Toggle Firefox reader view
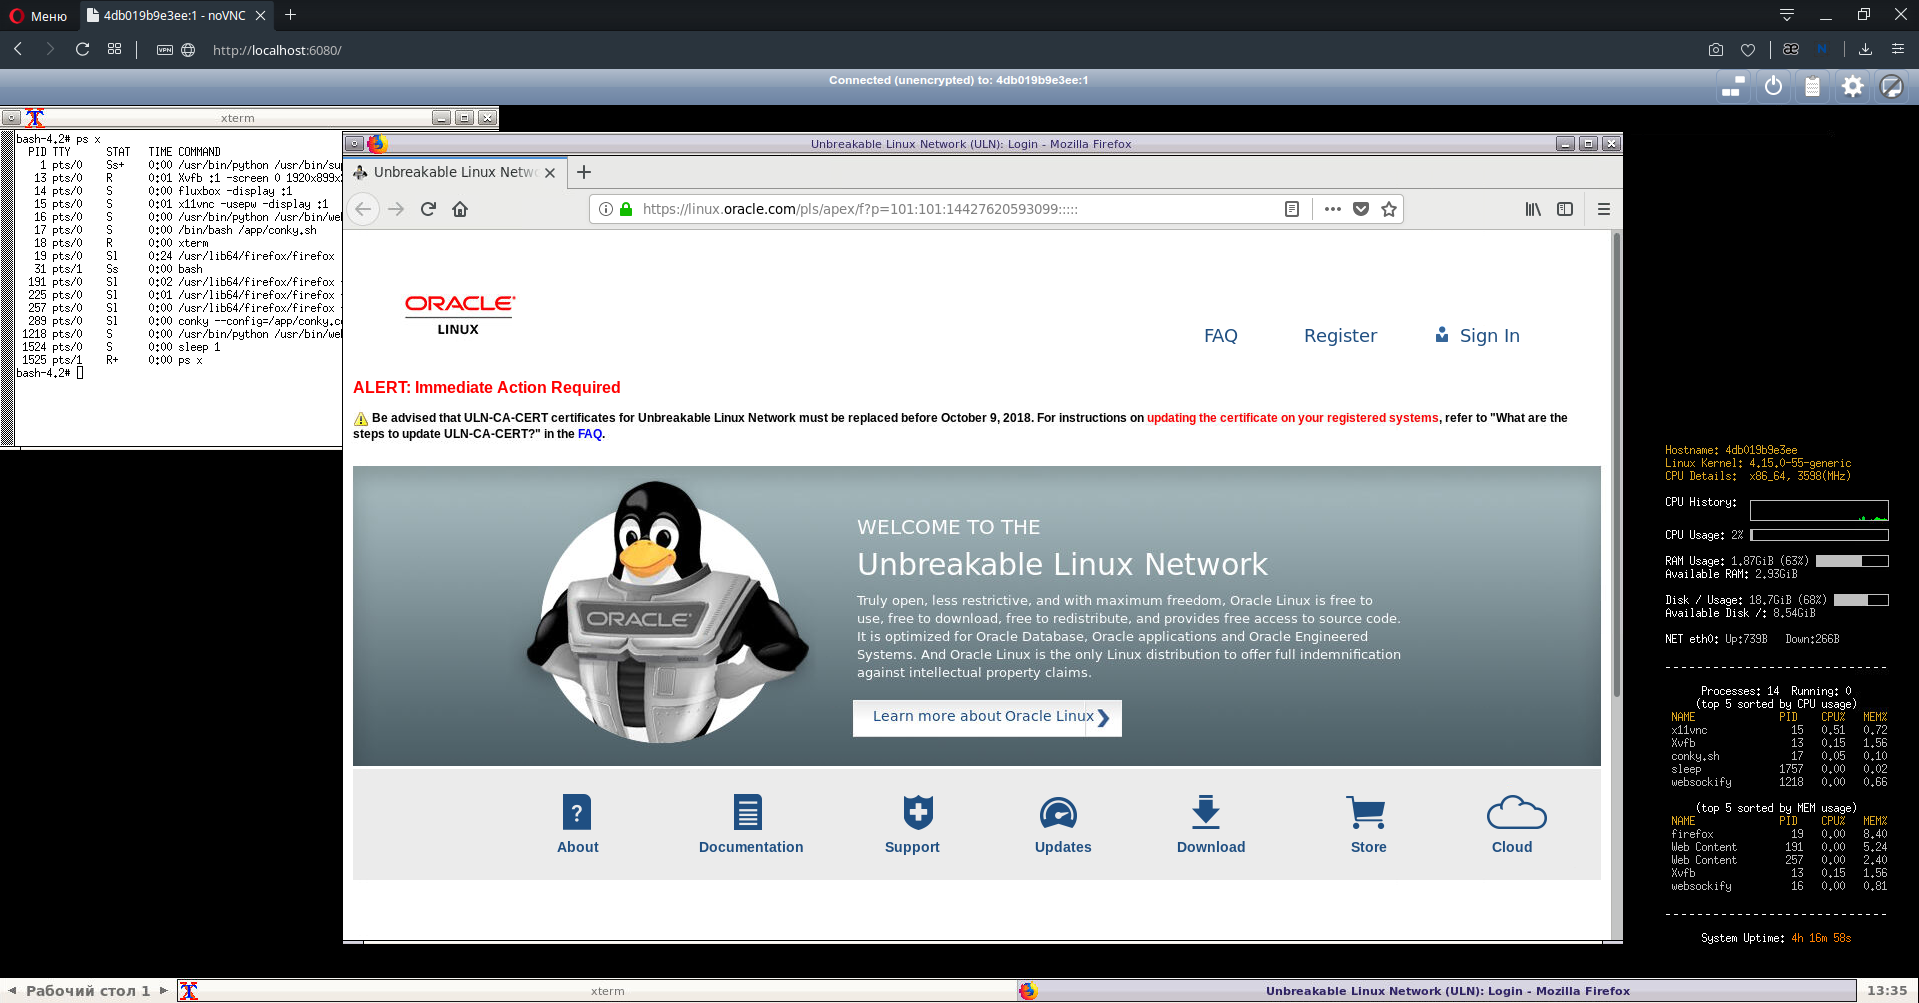The height and width of the screenshot is (1003, 1919). click(1292, 209)
